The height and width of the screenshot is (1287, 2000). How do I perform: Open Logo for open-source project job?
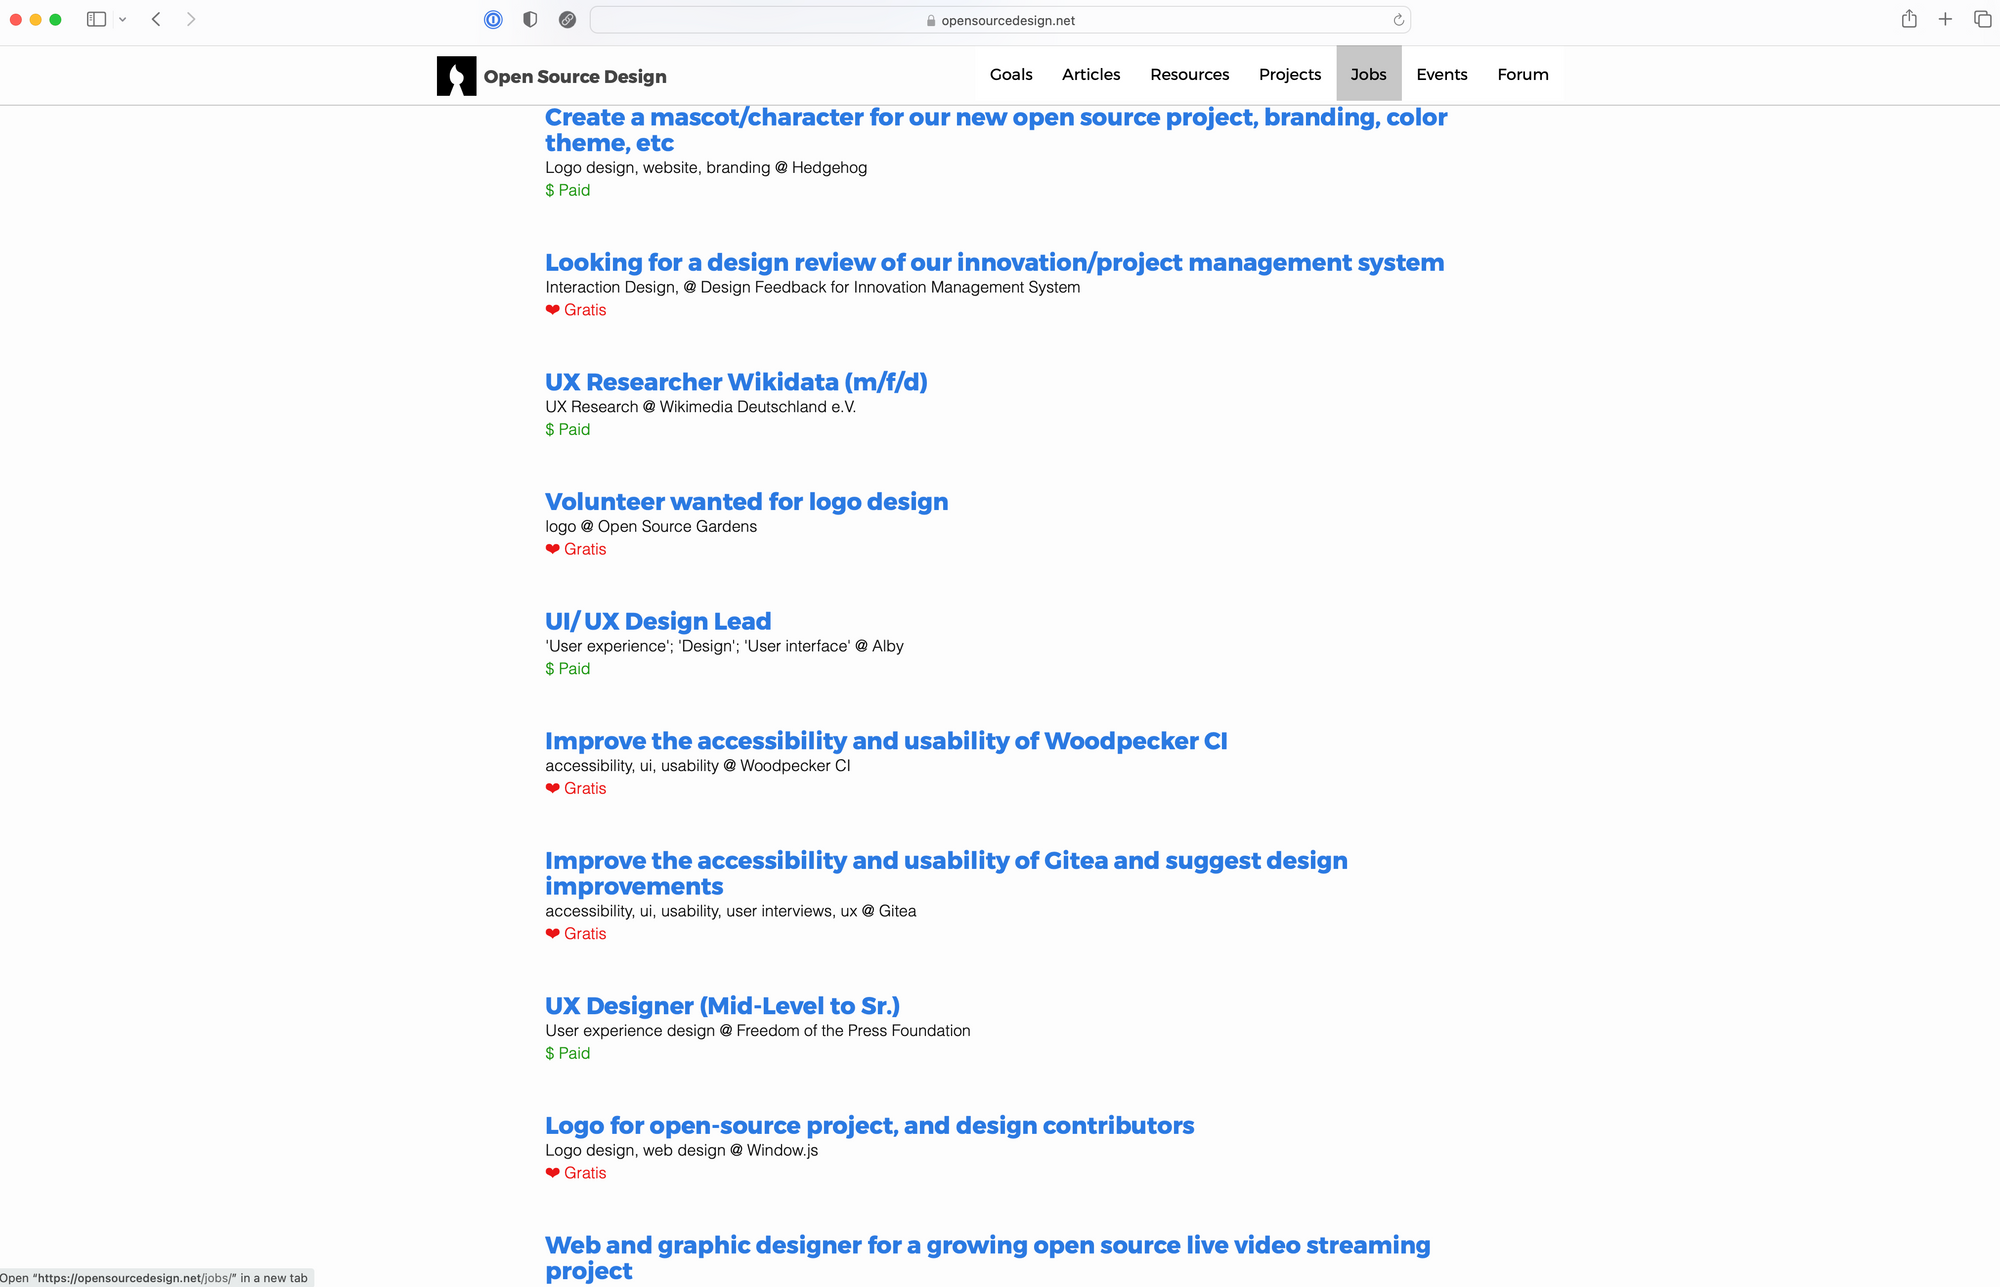pyautogui.click(x=869, y=1126)
